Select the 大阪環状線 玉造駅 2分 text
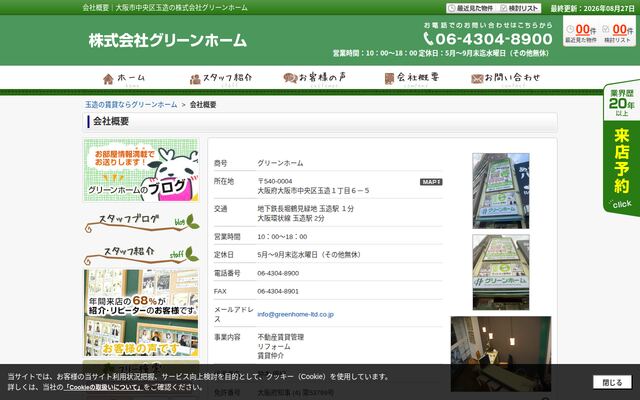The height and width of the screenshot is (400, 640). [x=291, y=218]
